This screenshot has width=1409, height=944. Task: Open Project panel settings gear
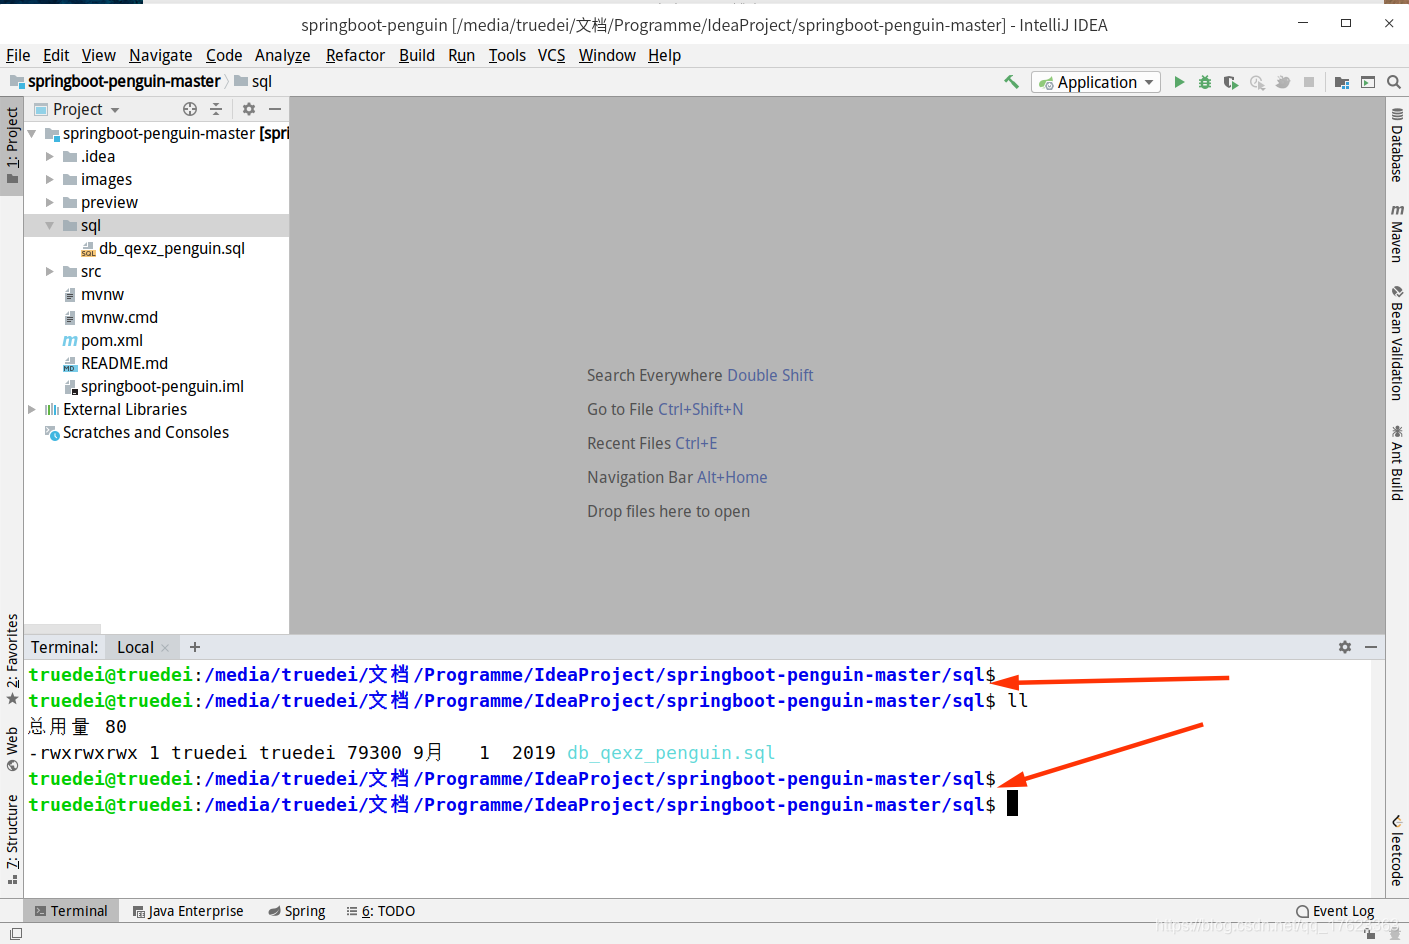point(249,109)
